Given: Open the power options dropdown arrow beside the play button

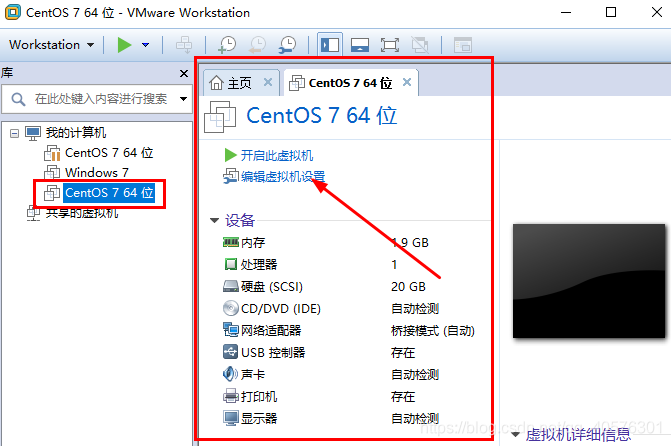Looking at the screenshot, I should coord(145,45).
